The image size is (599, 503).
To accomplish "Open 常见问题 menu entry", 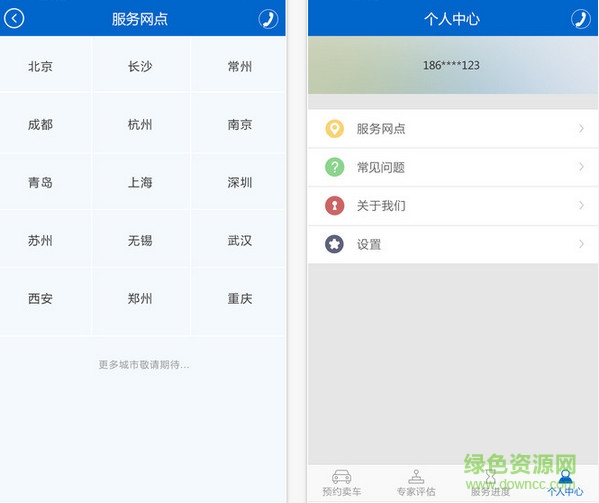I will click(x=453, y=167).
